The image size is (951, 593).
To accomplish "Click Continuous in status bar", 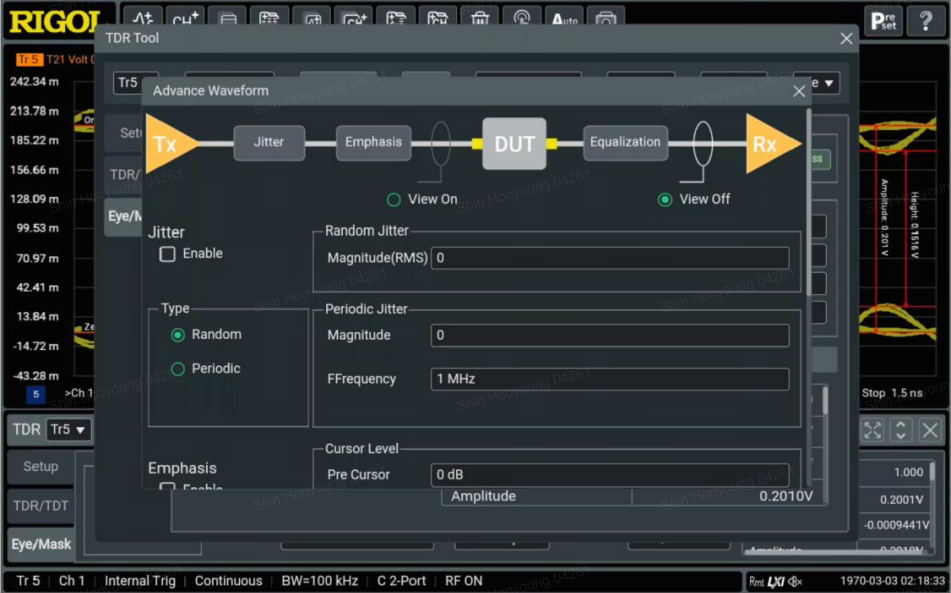I will tap(228, 581).
